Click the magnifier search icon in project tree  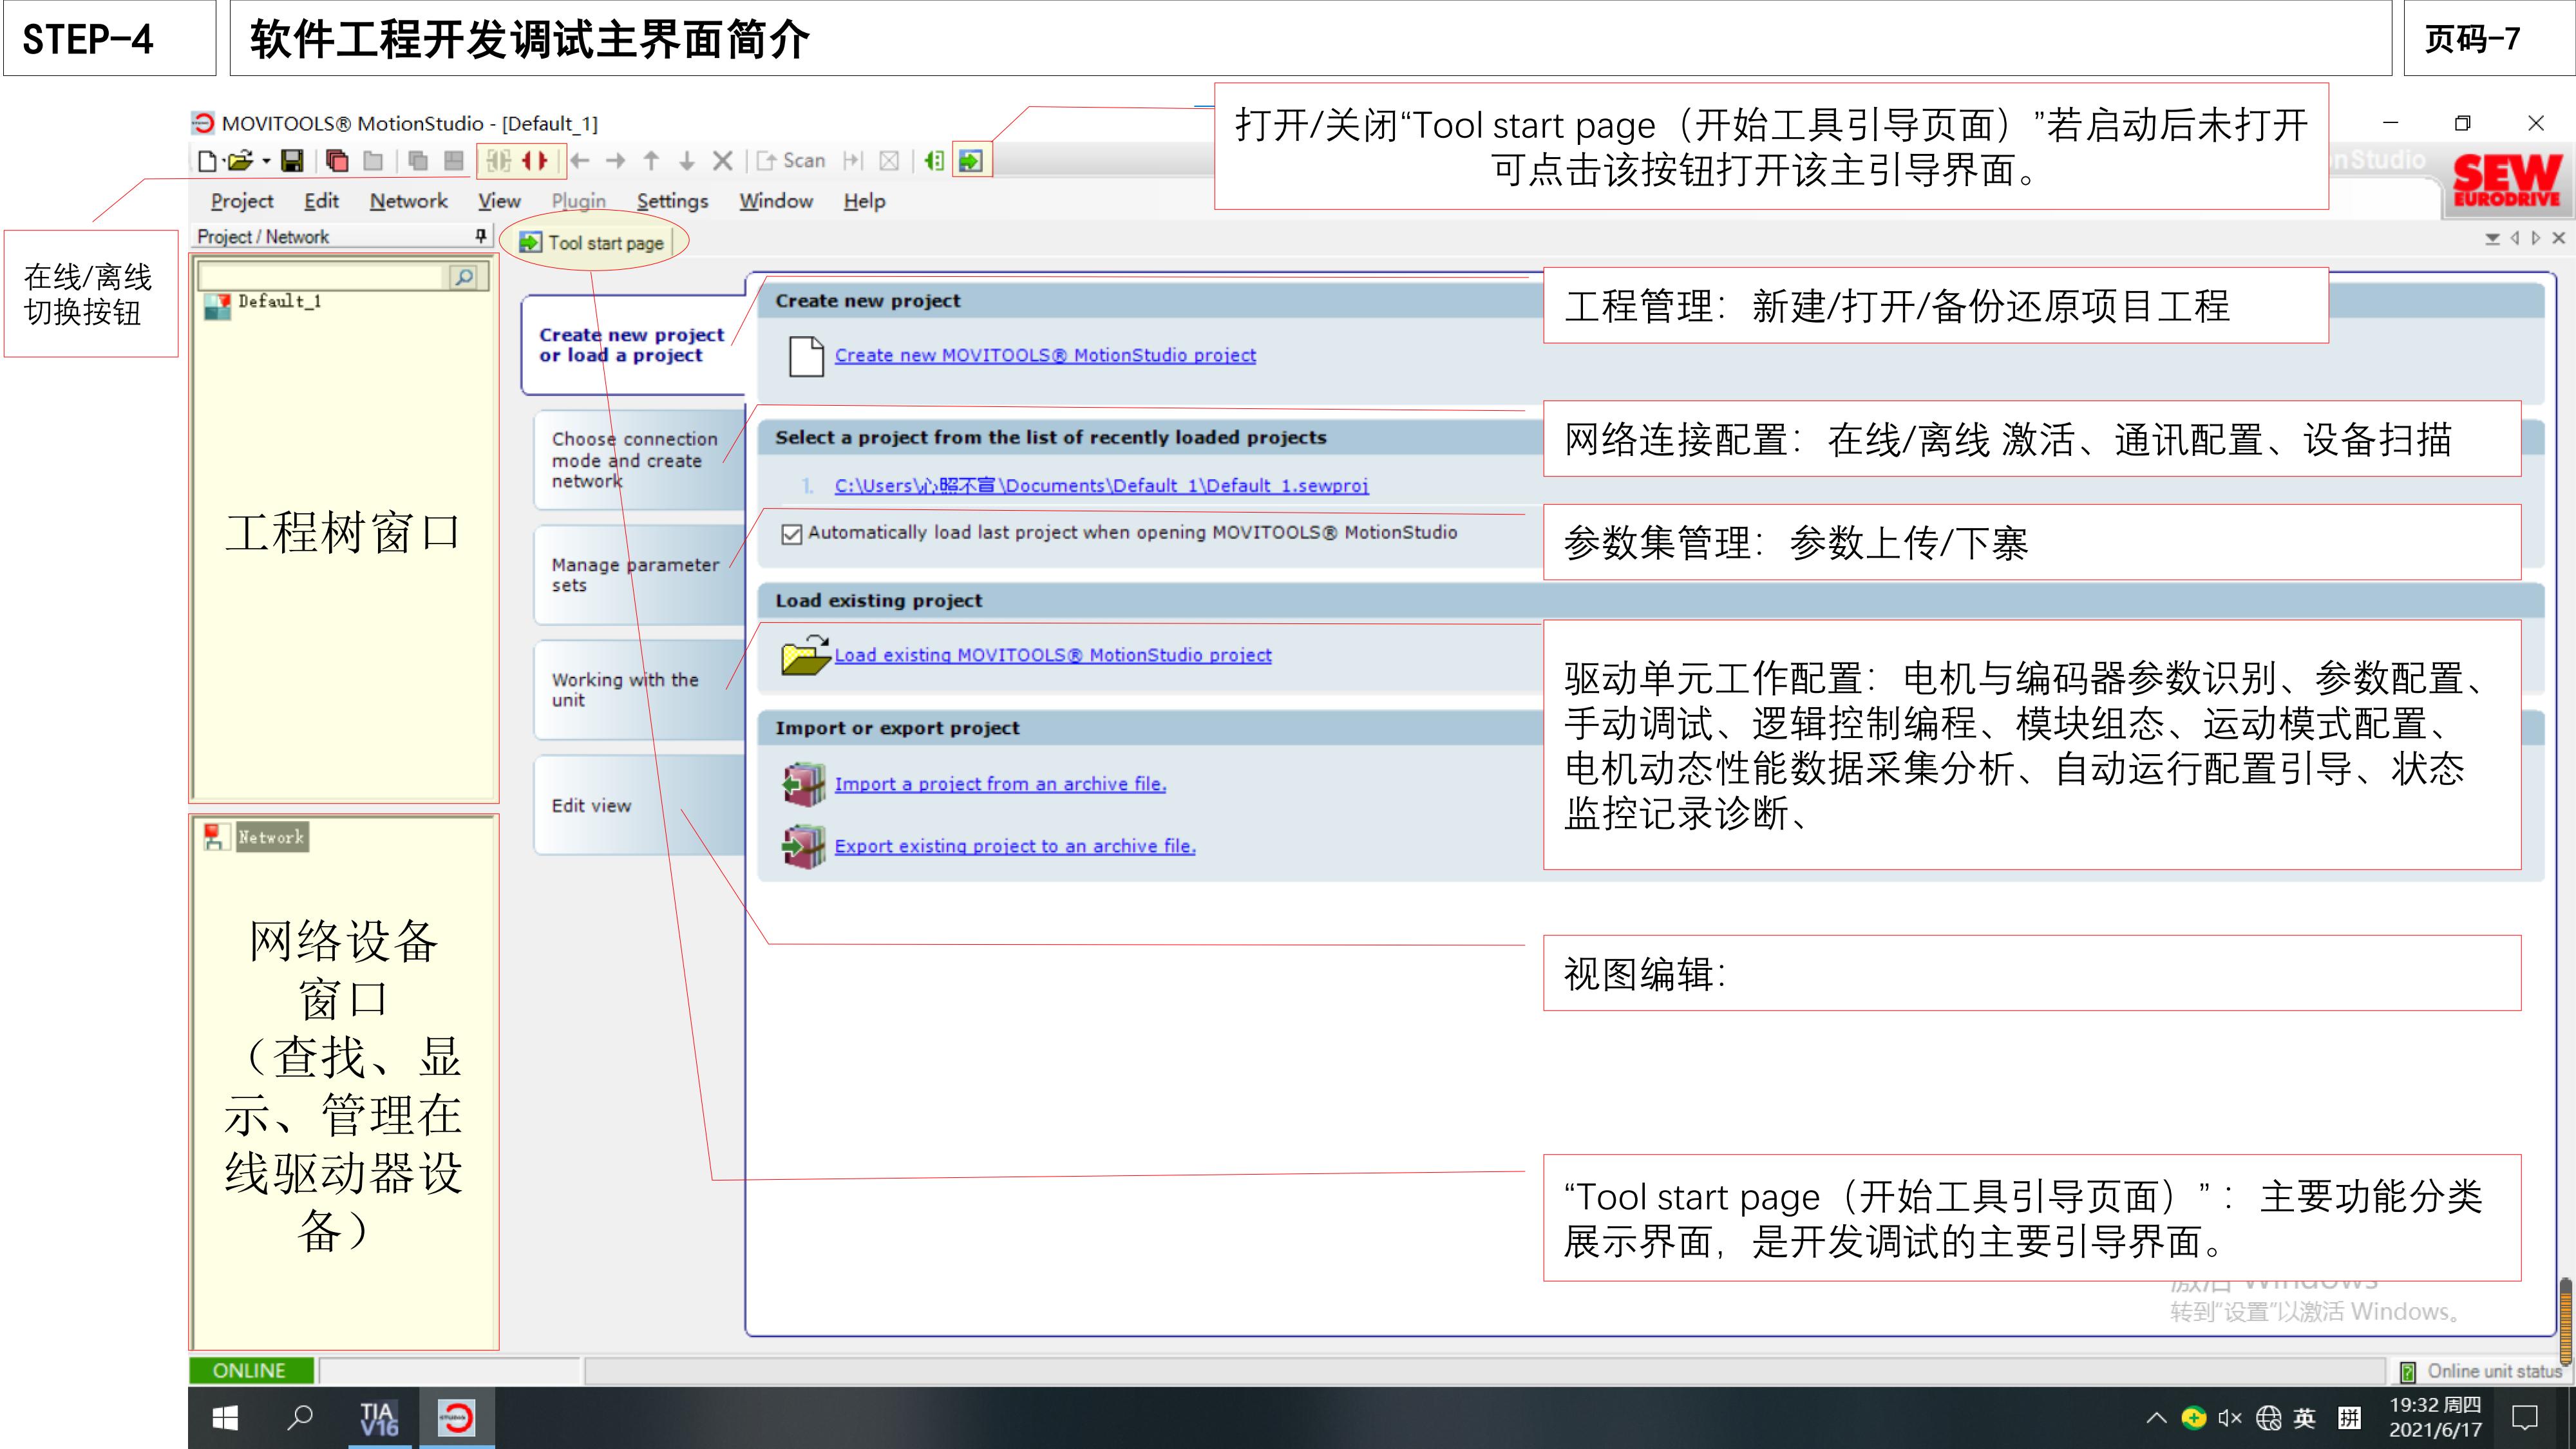coord(463,277)
